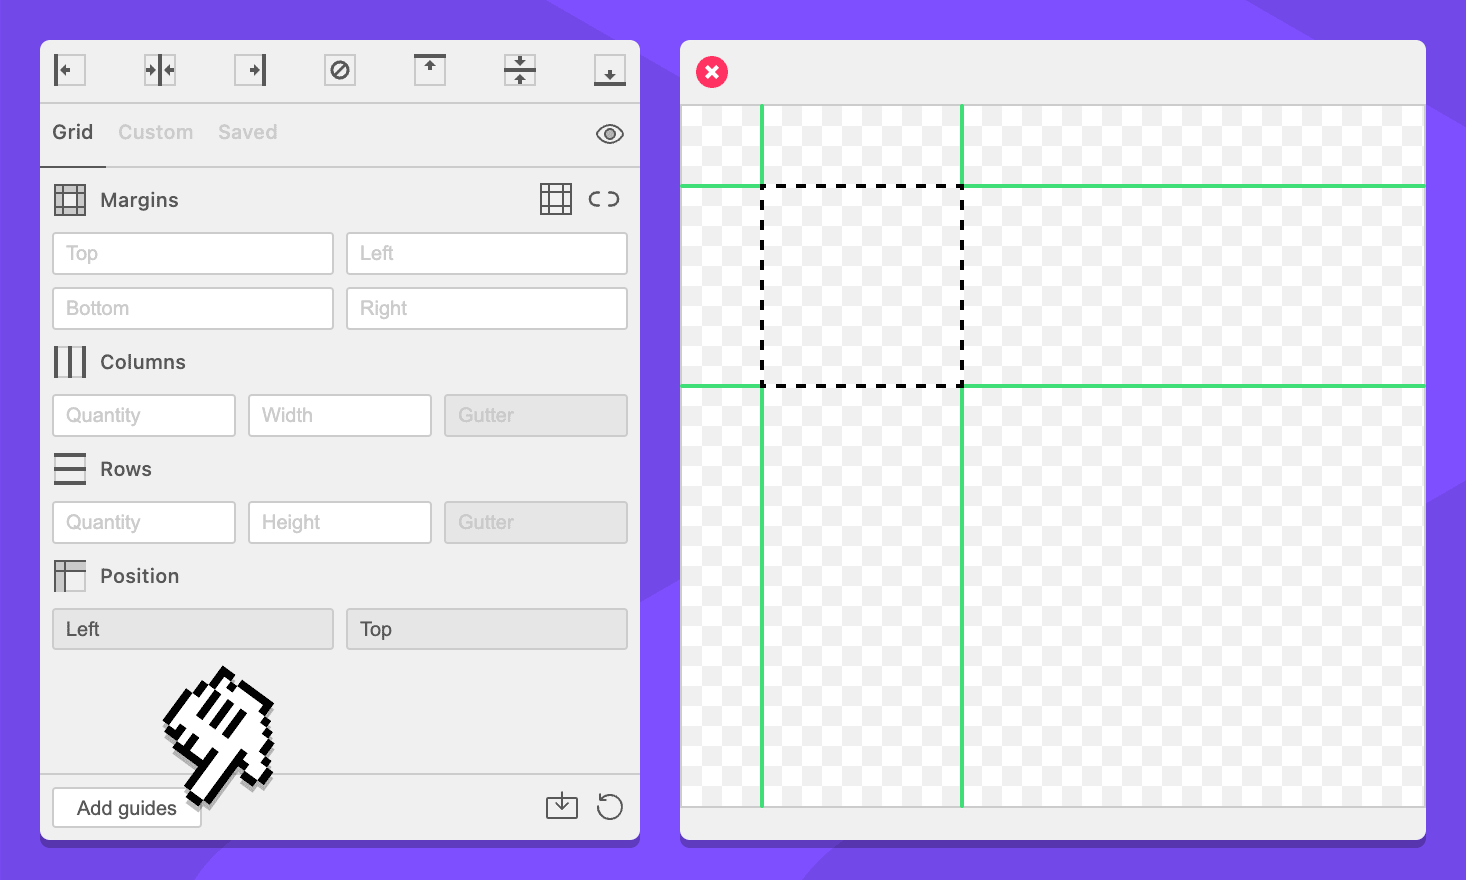Screen dimensions: 1466x880
Task: Click the clear guides icon
Action: [x=340, y=70]
